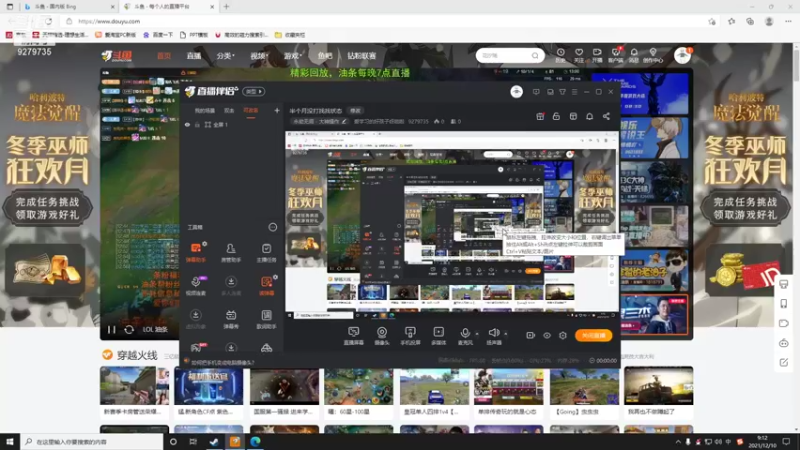This screenshot has height=450, width=800.
Task: Open the 弹幕助手 tool in the toolbox
Action: pyautogui.click(x=196, y=252)
